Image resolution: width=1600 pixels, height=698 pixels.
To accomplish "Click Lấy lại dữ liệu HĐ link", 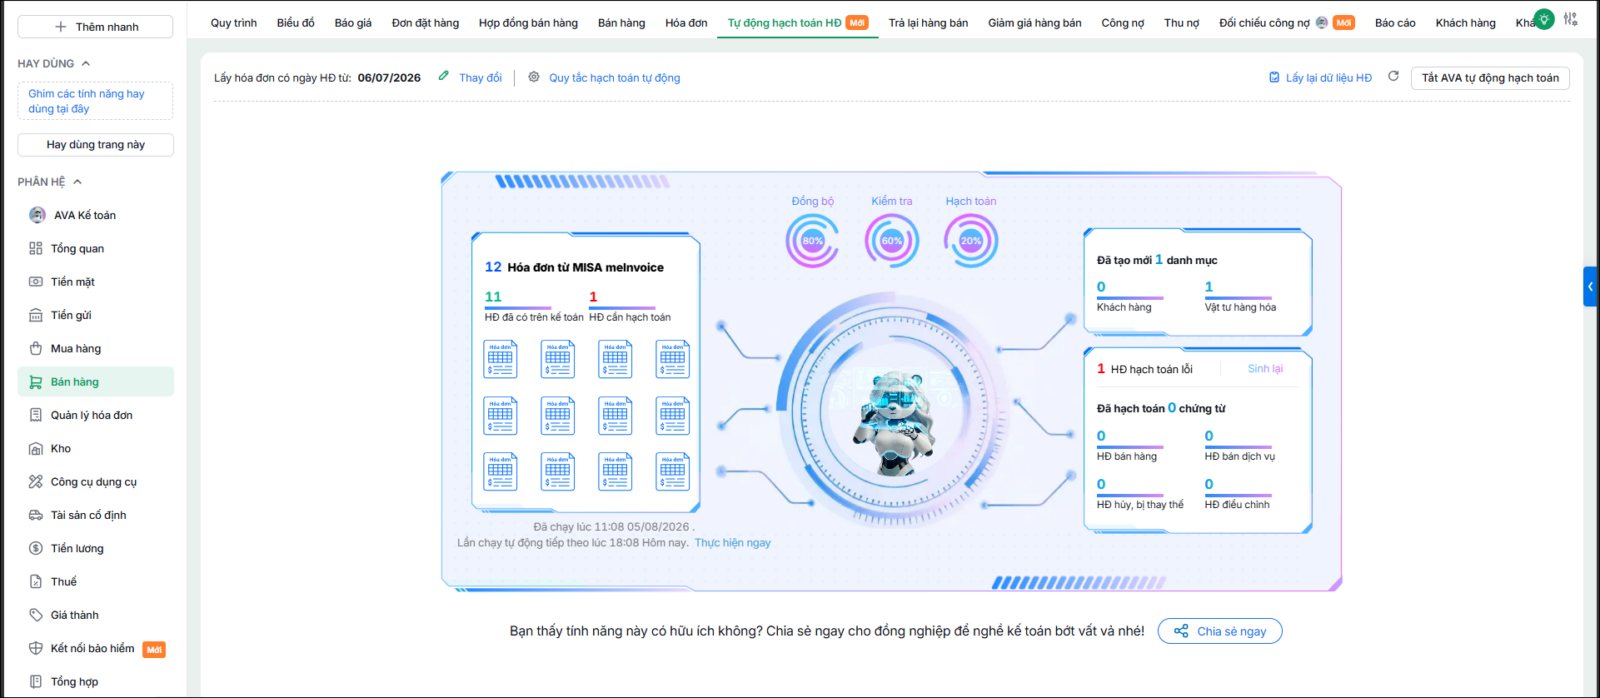I will [x=1328, y=78].
